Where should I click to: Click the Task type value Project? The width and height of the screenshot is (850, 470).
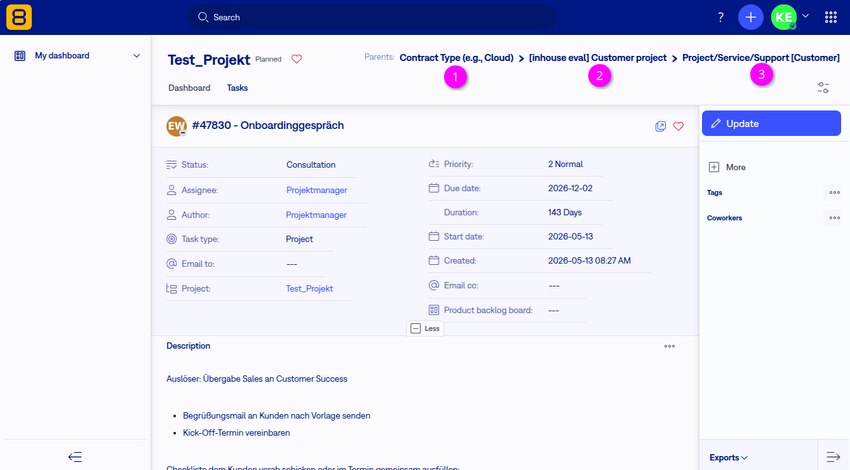pyautogui.click(x=299, y=239)
